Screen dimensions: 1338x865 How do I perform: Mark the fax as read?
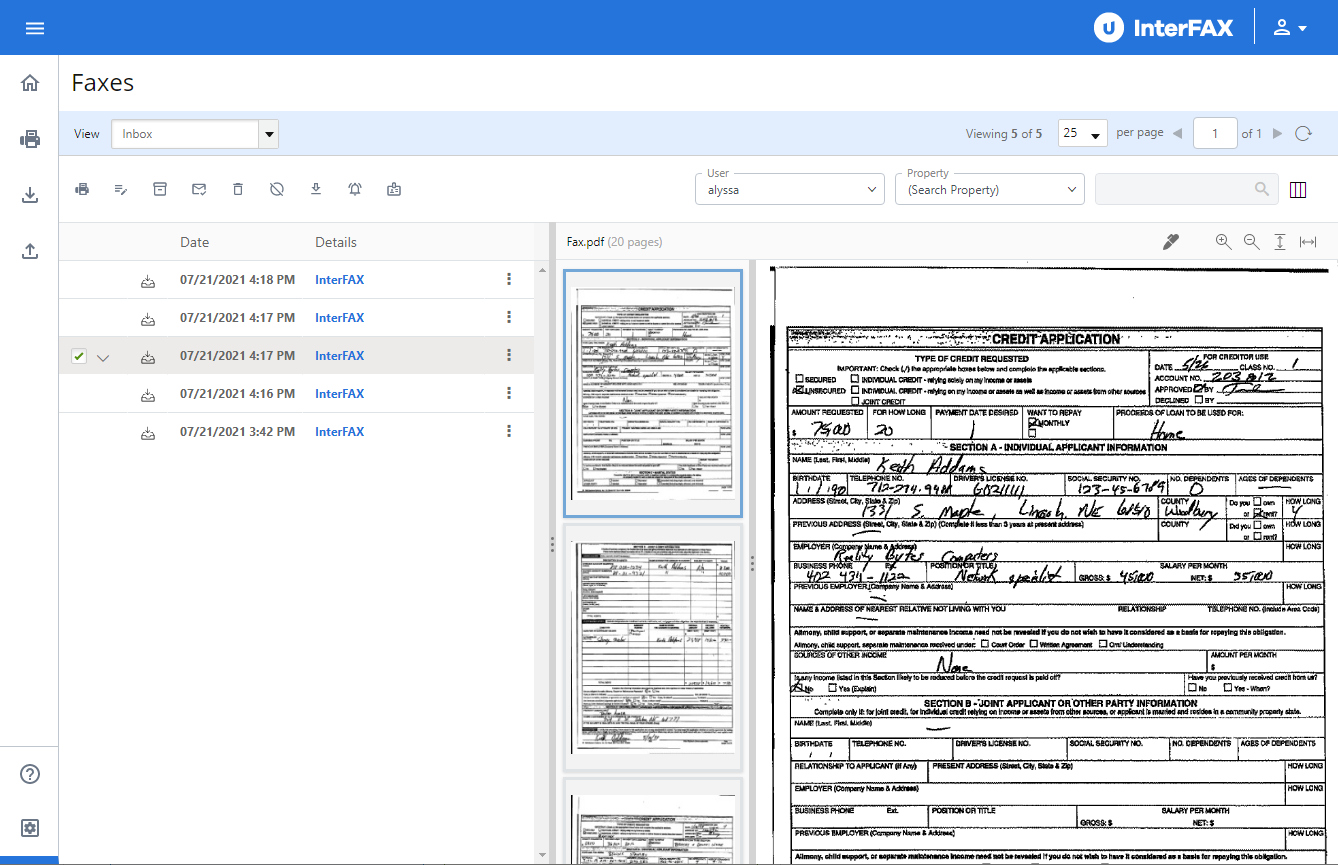click(199, 189)
